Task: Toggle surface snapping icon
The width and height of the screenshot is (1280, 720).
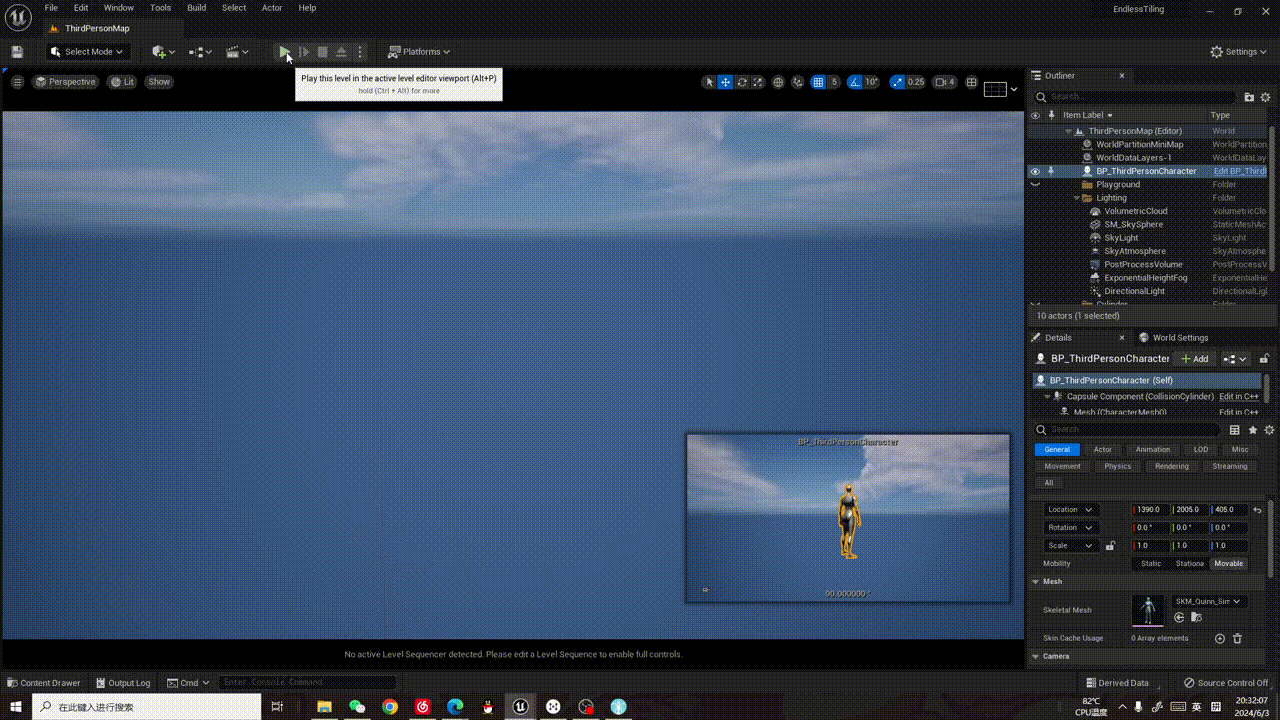Action: tap(797, 82)
